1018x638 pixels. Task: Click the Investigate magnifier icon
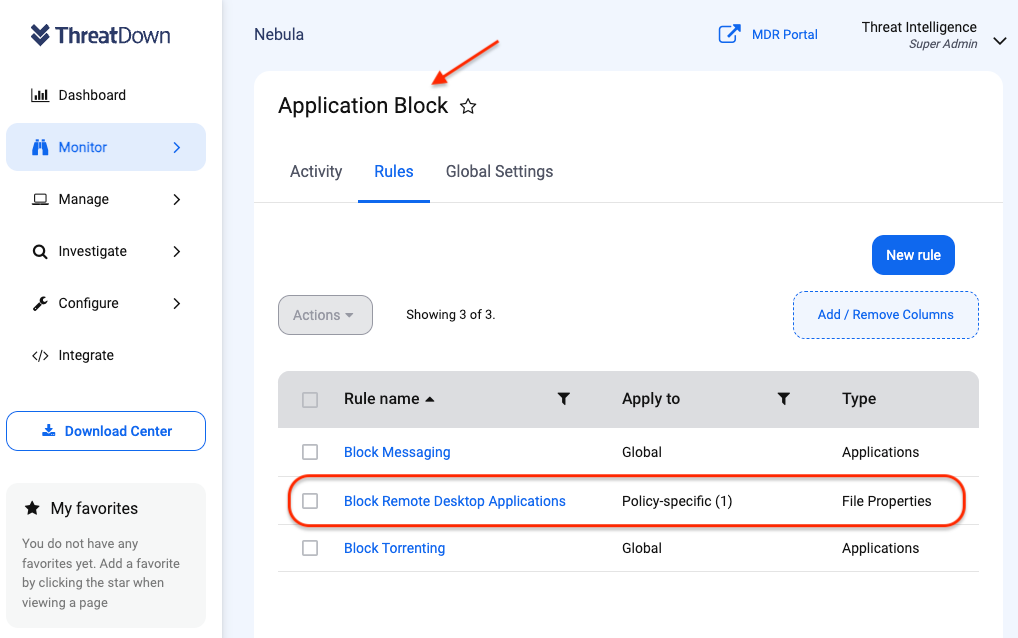[x=40, y=252]
